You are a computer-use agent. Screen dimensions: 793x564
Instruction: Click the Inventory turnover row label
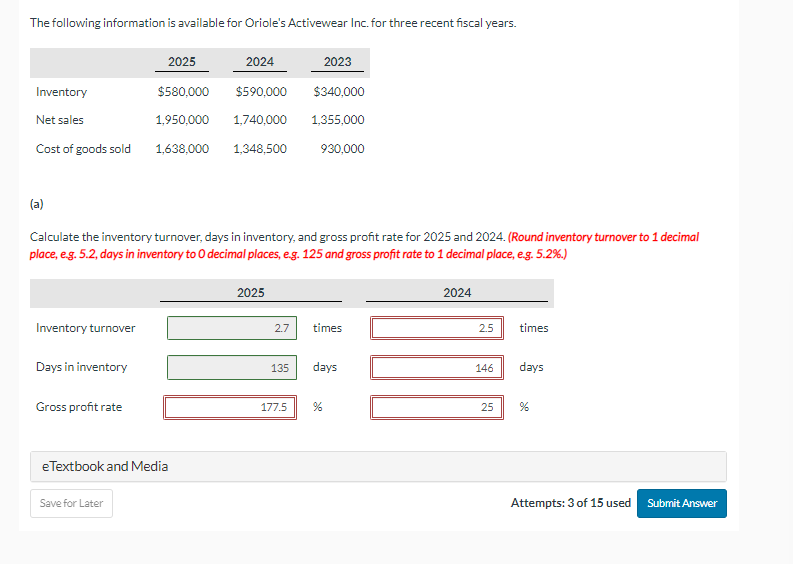[x=85, y=328]
